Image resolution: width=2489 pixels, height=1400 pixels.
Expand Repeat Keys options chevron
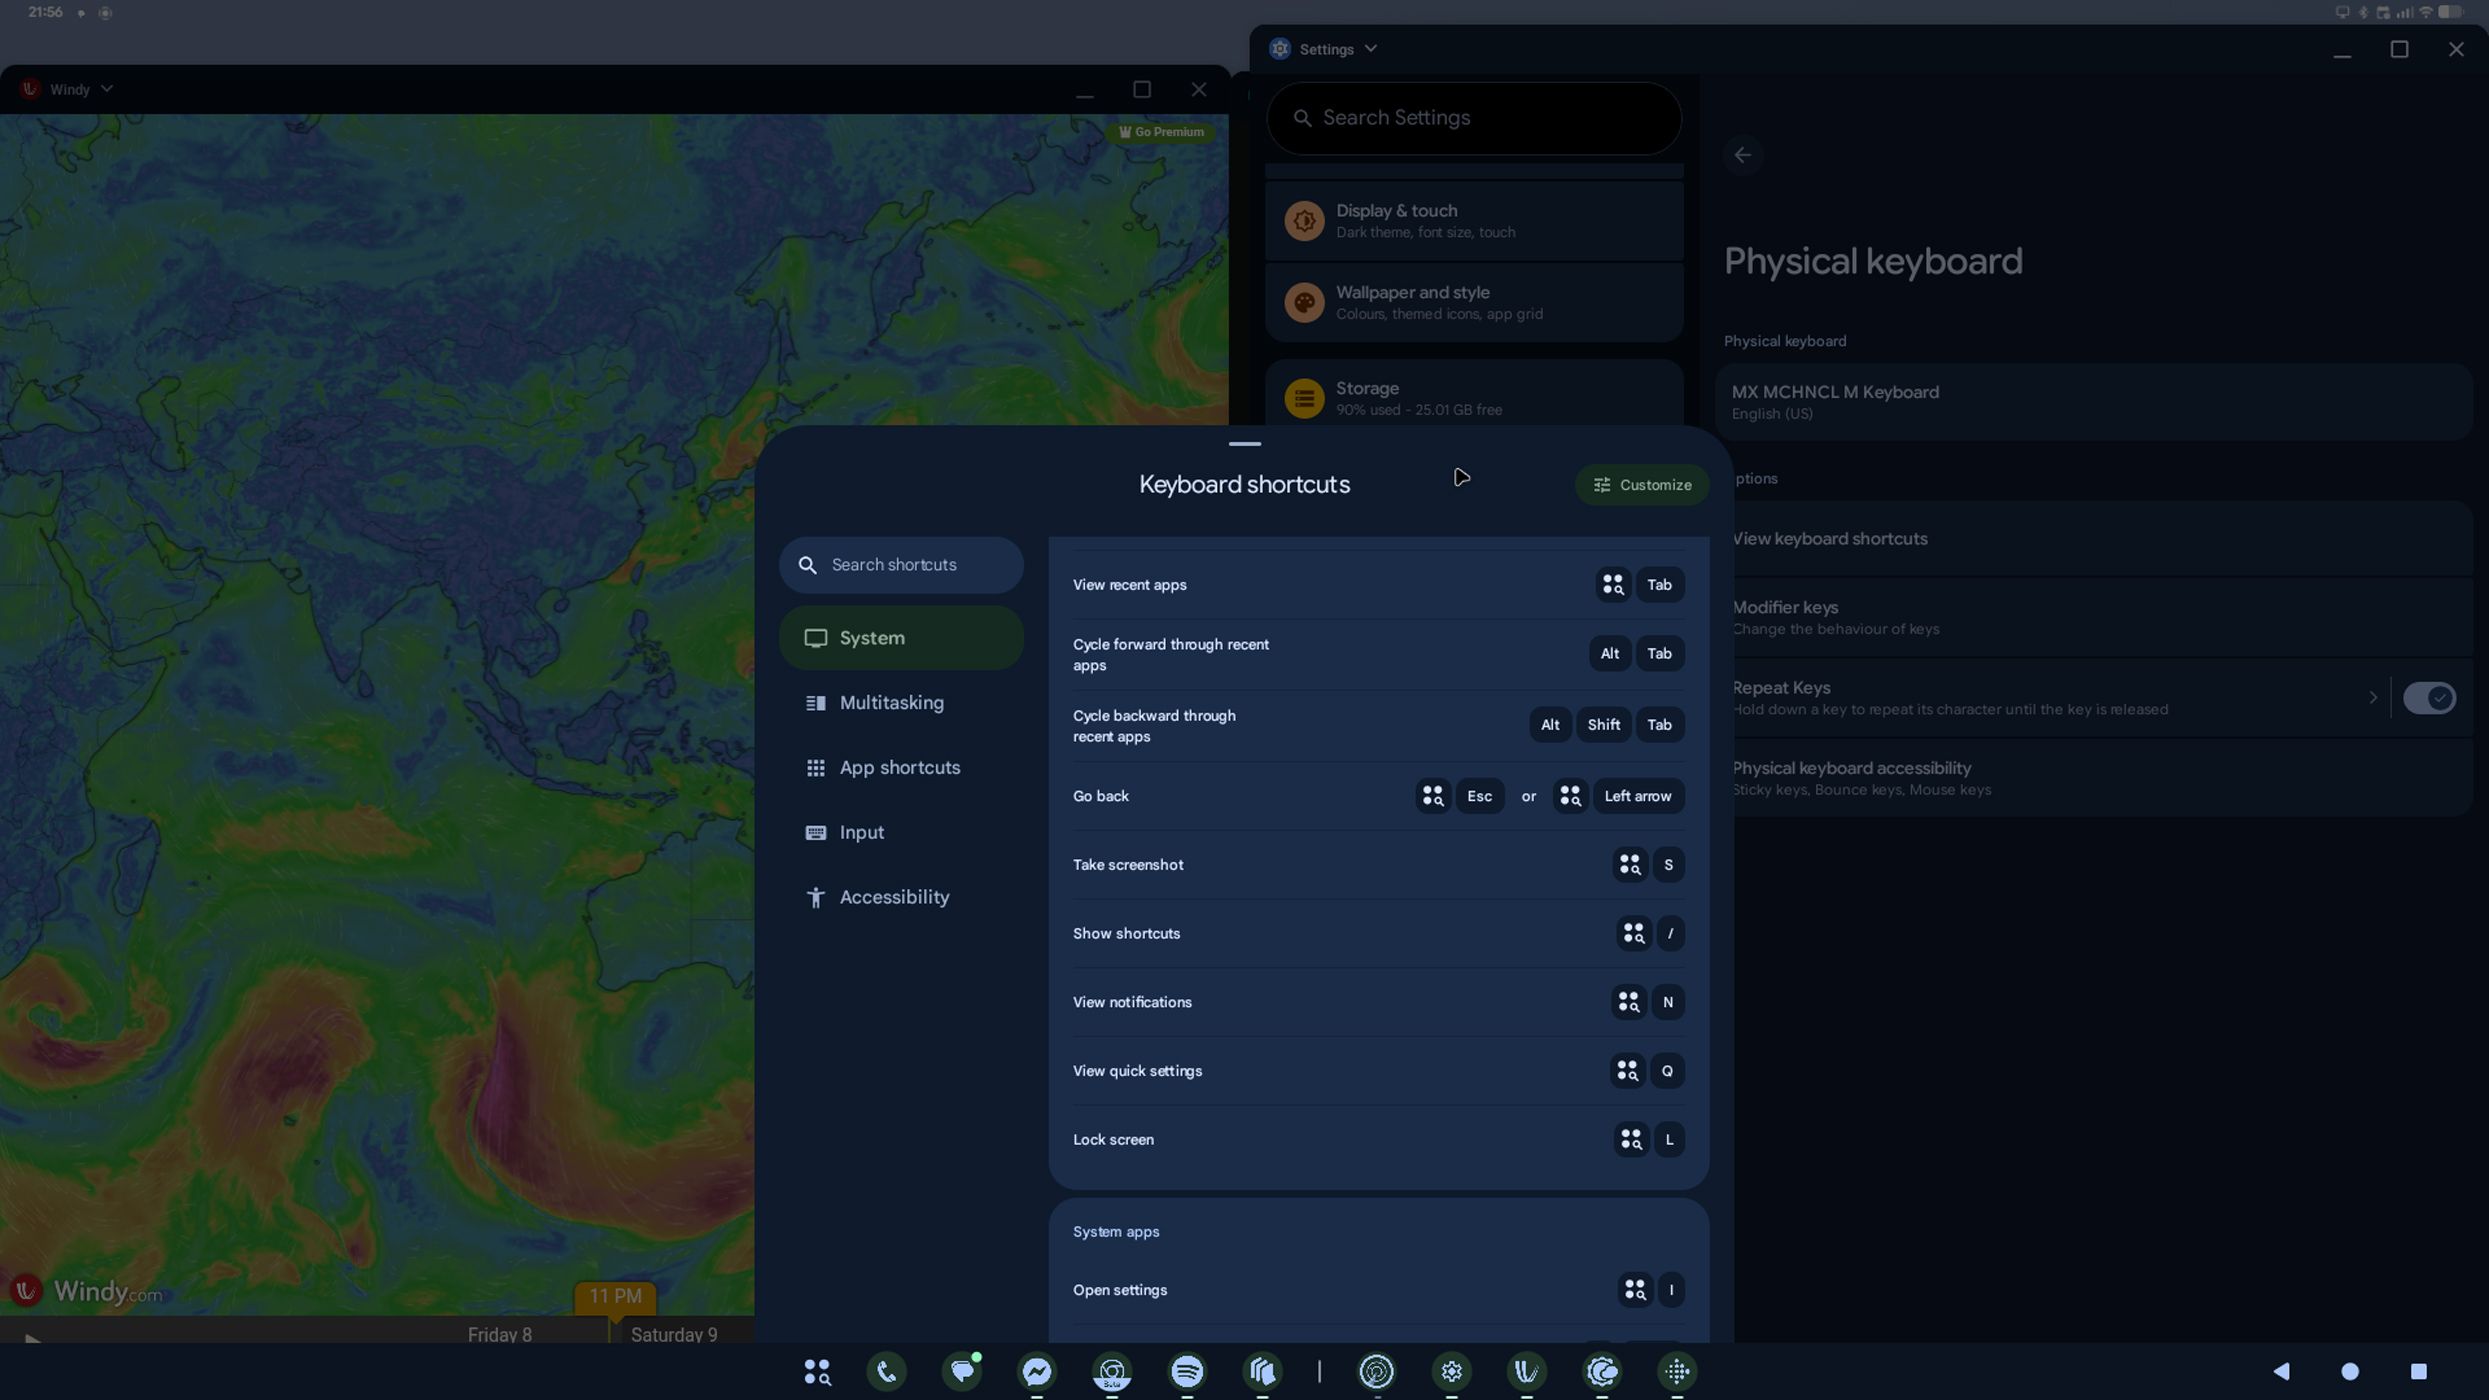point(2372,698)
